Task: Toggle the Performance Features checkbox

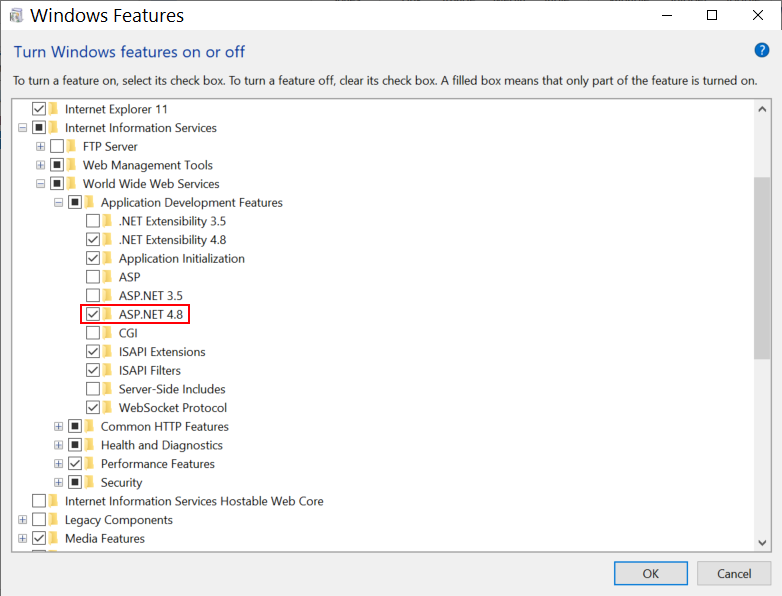Action: pos(75,464)
